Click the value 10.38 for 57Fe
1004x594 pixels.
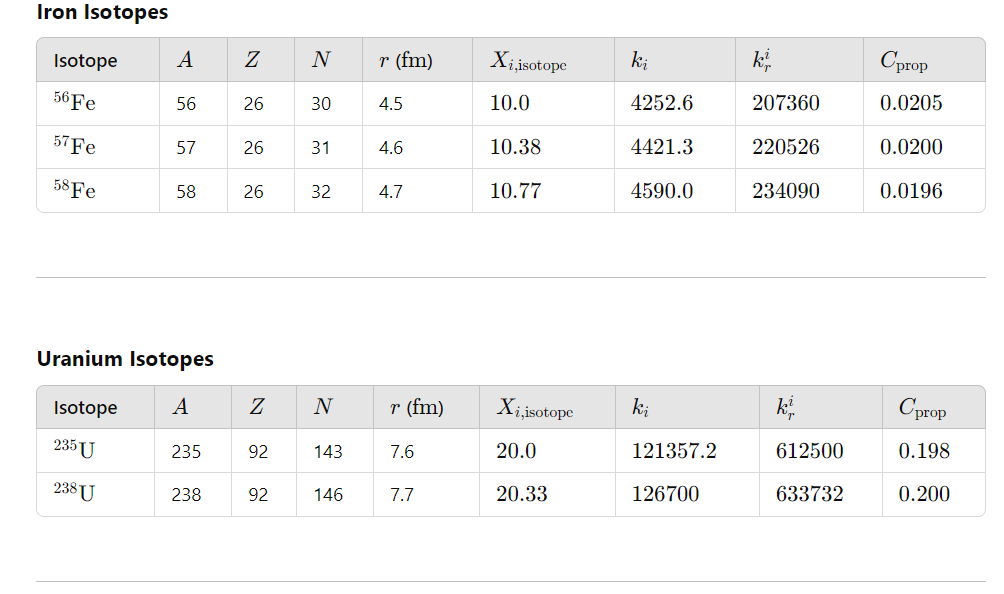pyautogui.click(x=515, y=147)
